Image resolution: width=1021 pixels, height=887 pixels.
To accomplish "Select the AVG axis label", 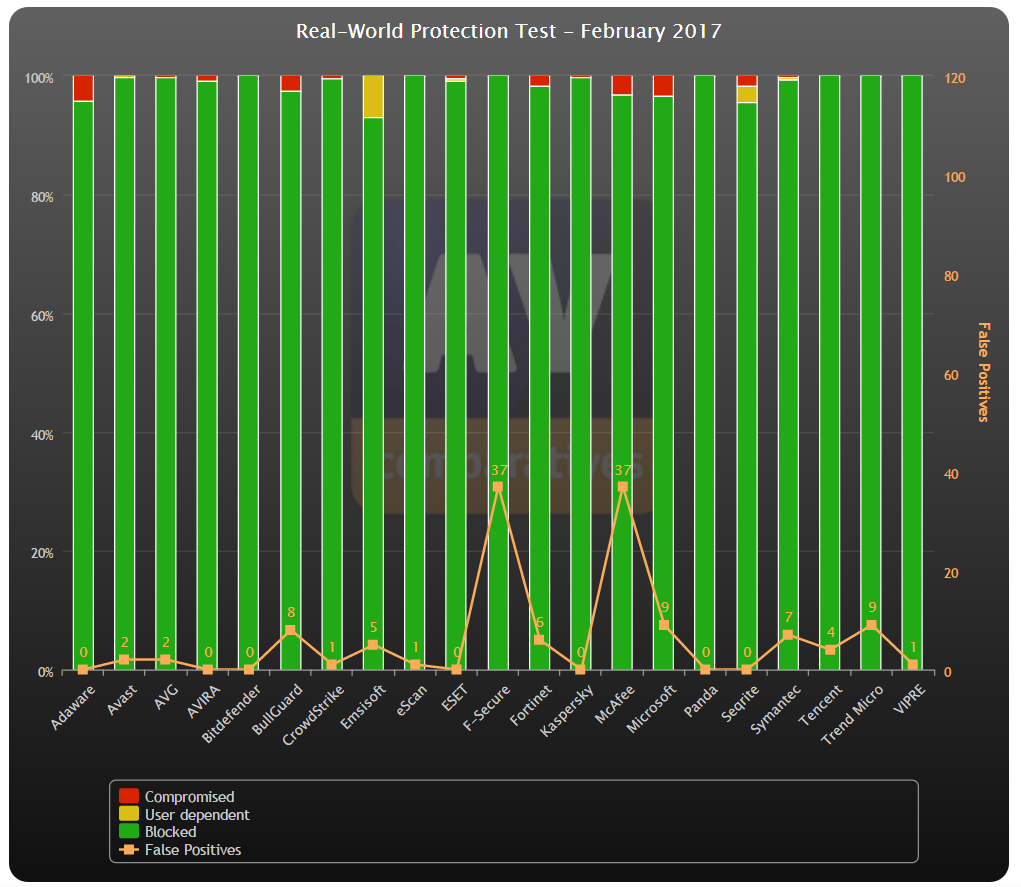I will tap(166, 697).
